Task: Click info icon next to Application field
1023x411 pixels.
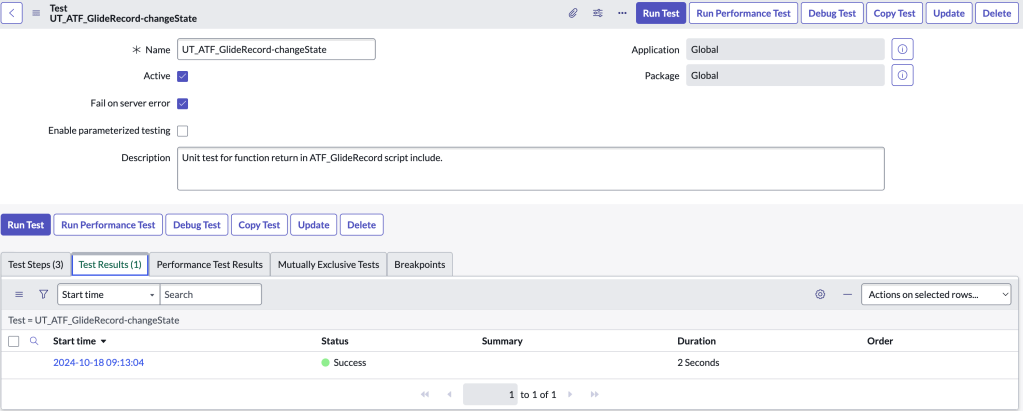Action: [902, 49]
